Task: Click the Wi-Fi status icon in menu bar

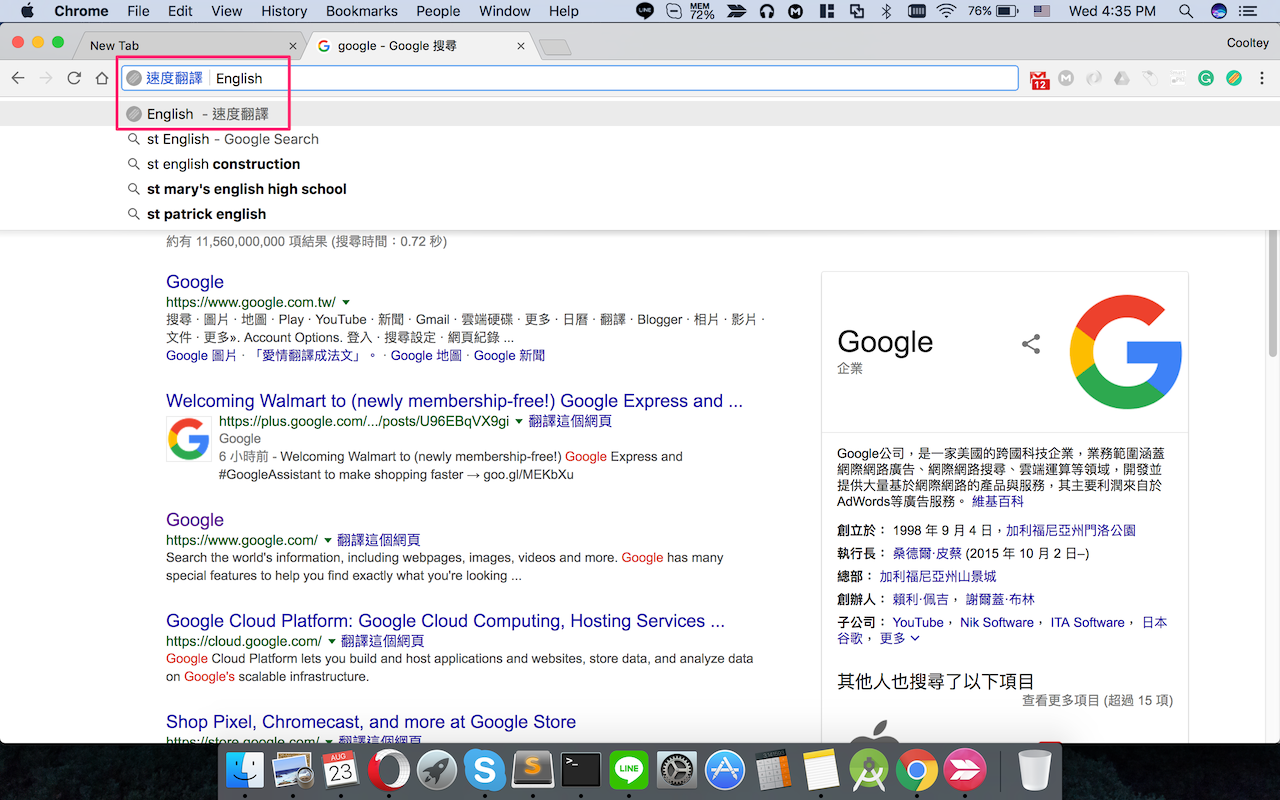Action: [x=946, y=11]
